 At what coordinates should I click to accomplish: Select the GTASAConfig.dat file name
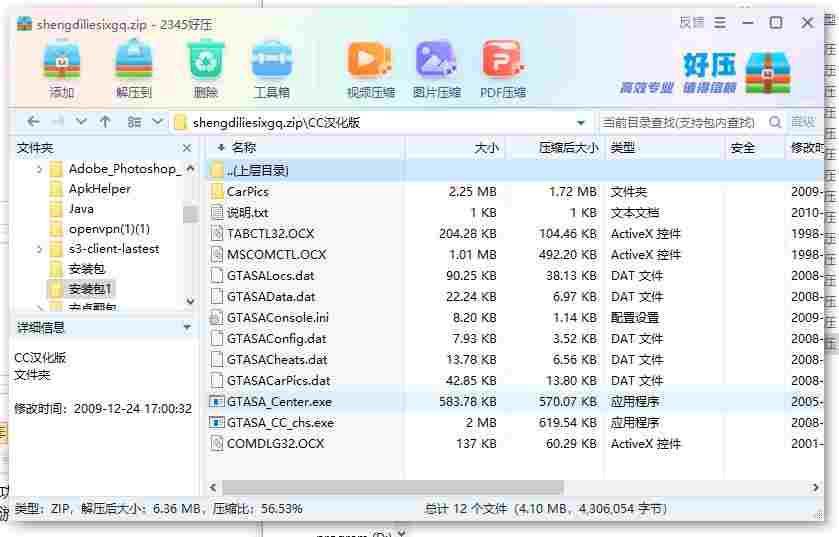pos(276,339)
